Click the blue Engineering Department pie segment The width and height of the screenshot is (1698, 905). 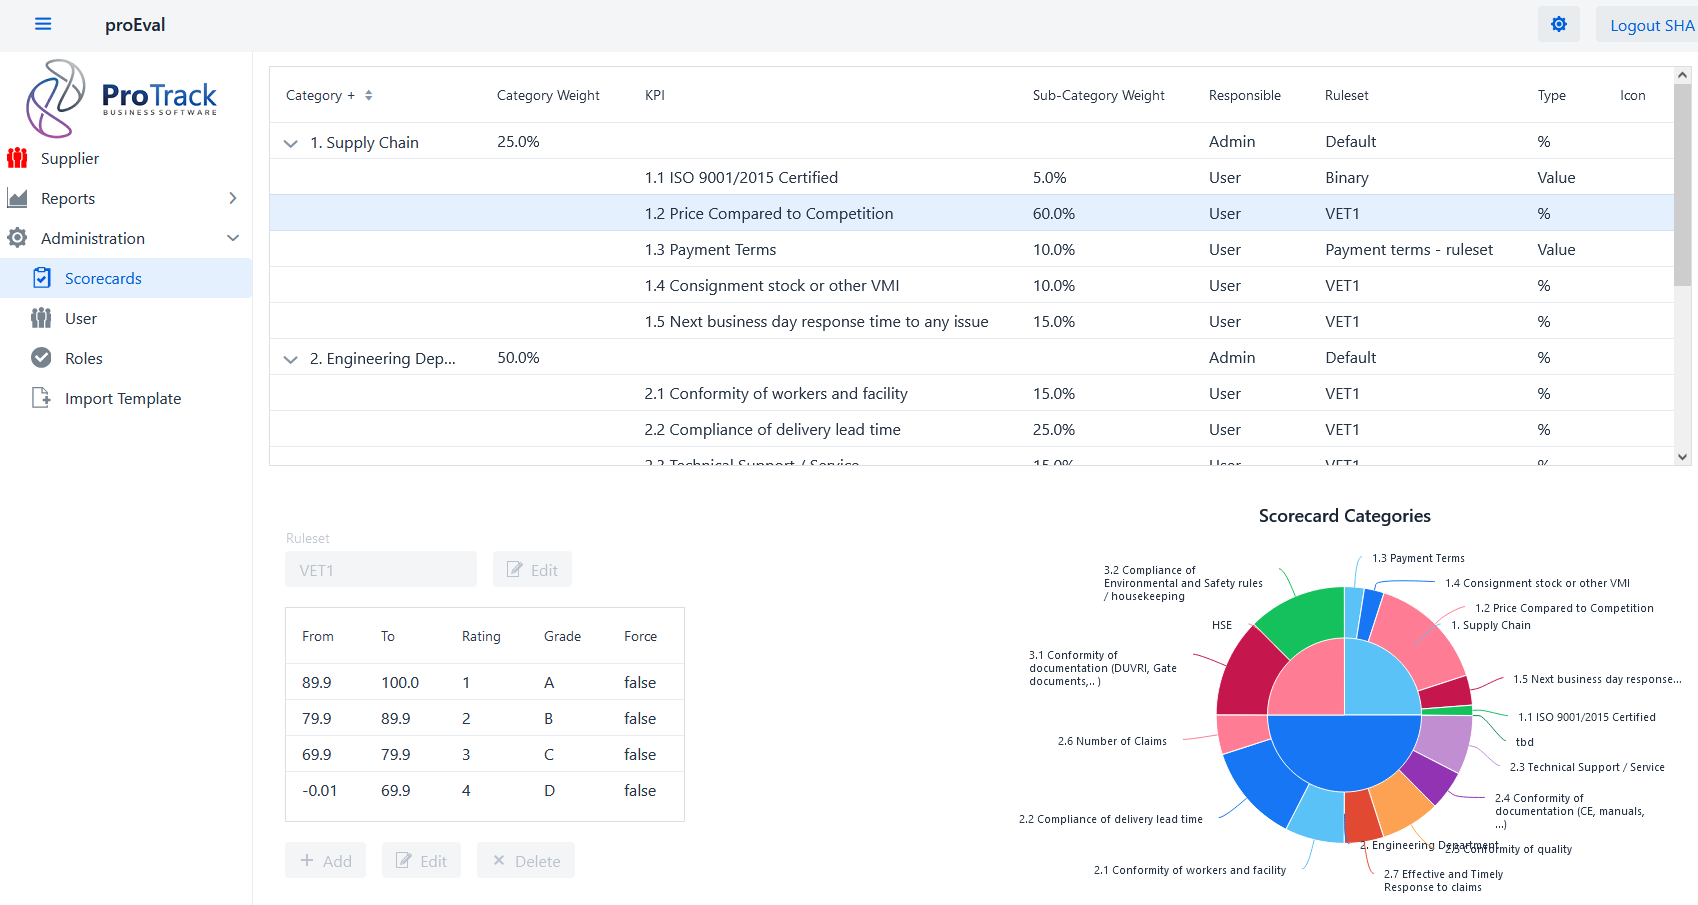1345,752
